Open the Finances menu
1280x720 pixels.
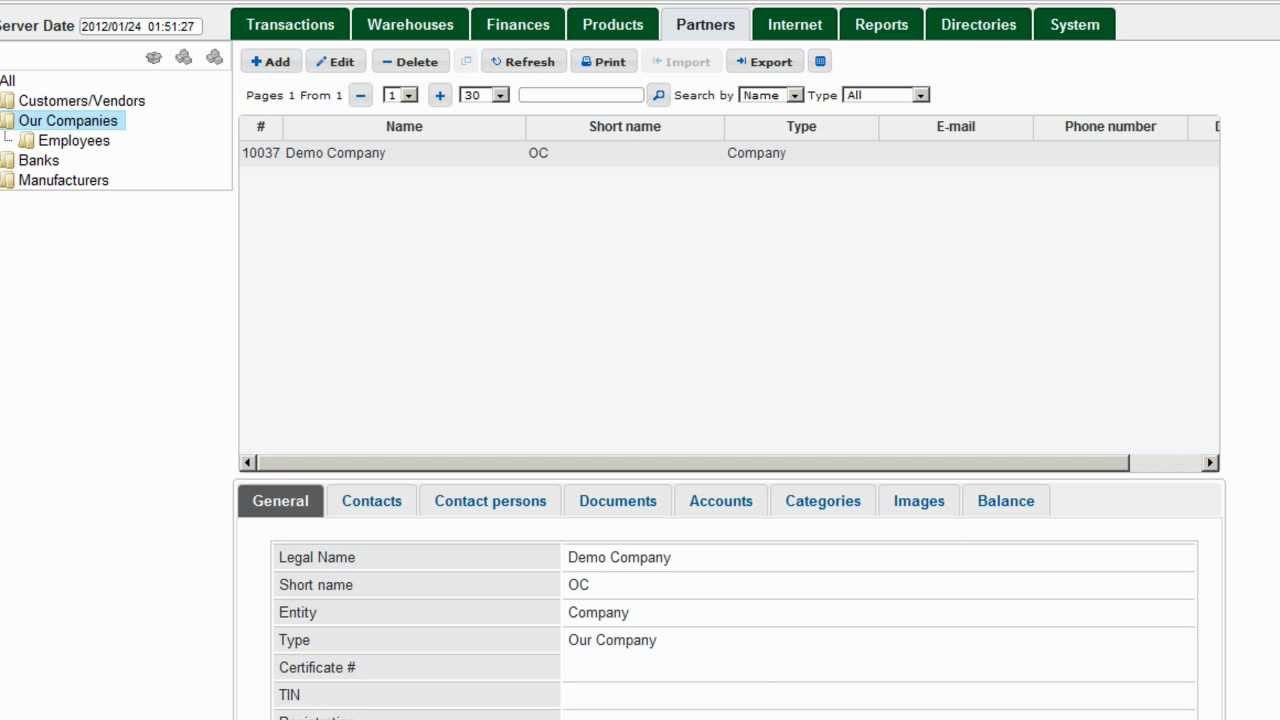coord(517,24)
